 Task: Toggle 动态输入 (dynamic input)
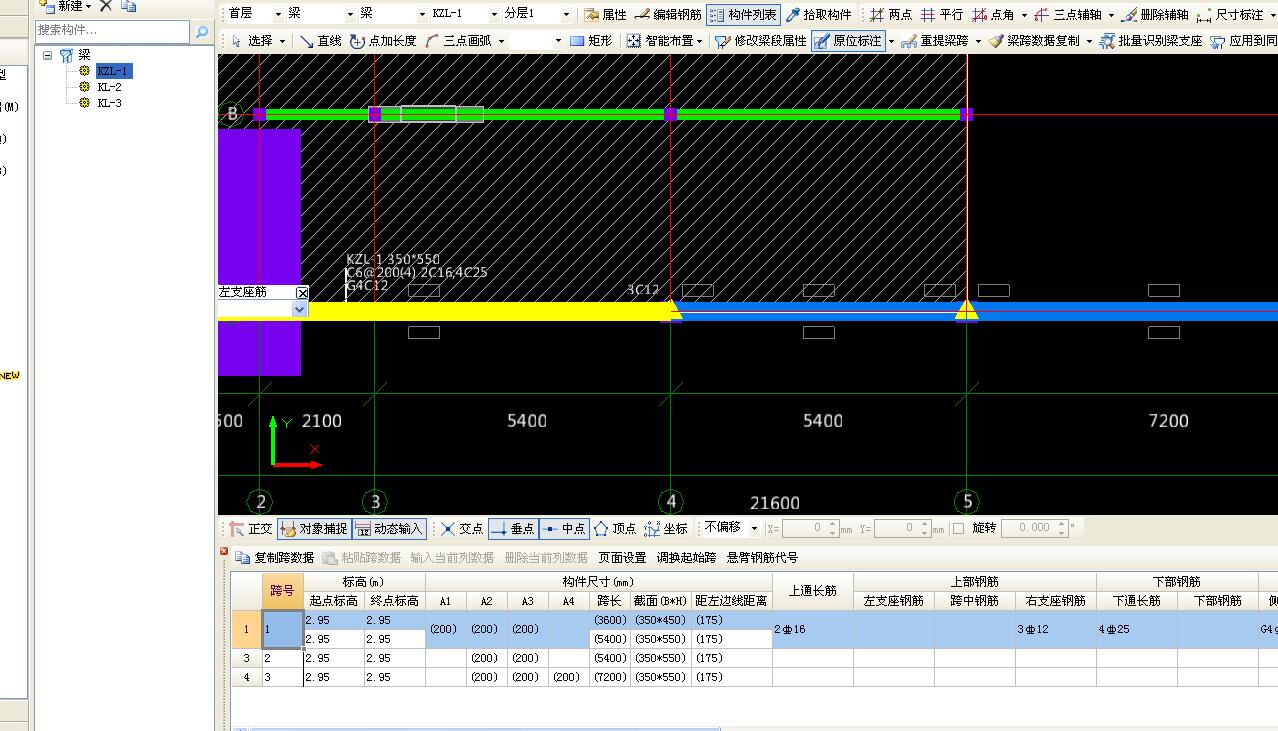click(389, 529)
